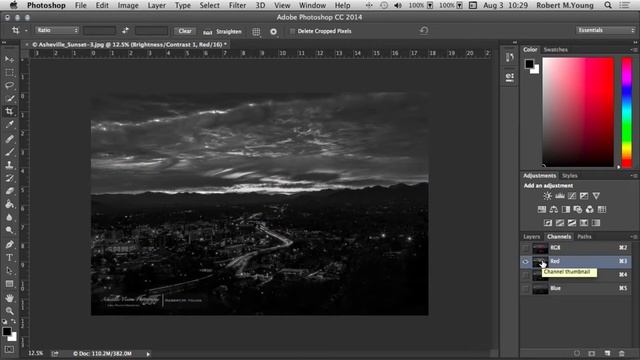Select the Paint Bucket tool

(9, 204)
